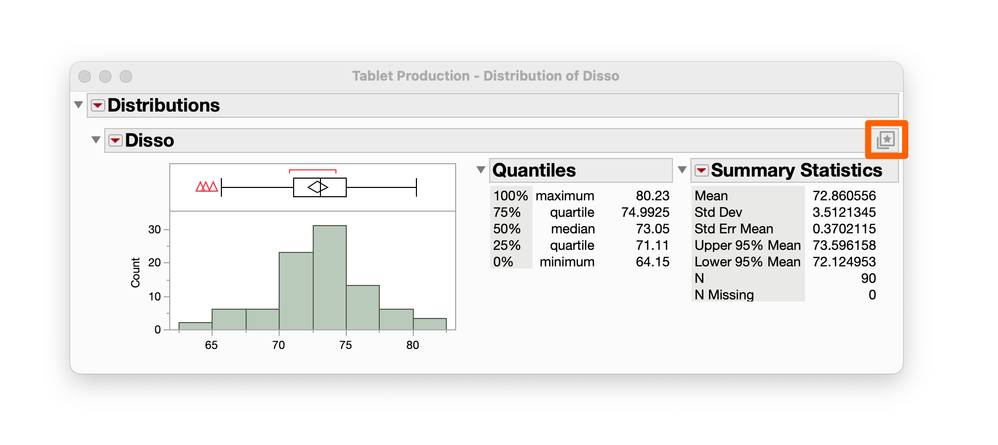Open the Disso red triangle menu
Image resolution: width=998 pixels, height=445 pixels.
pyautogui.click(x=115, y=141)
